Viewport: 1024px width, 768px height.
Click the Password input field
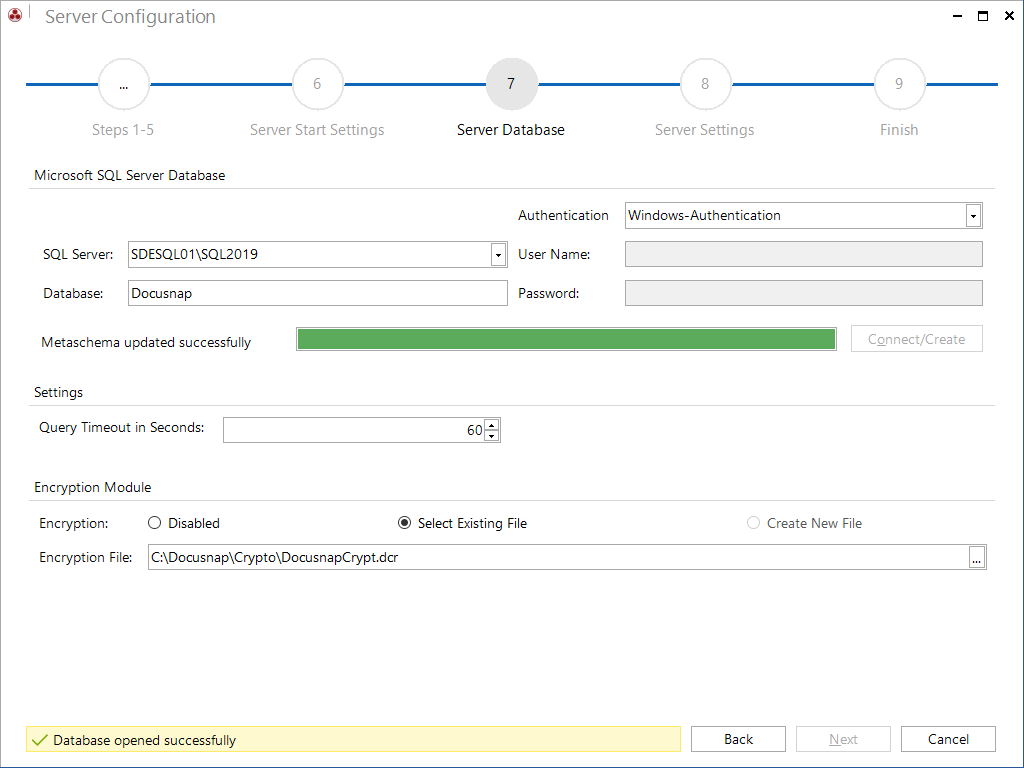click(x=803, y=293)
